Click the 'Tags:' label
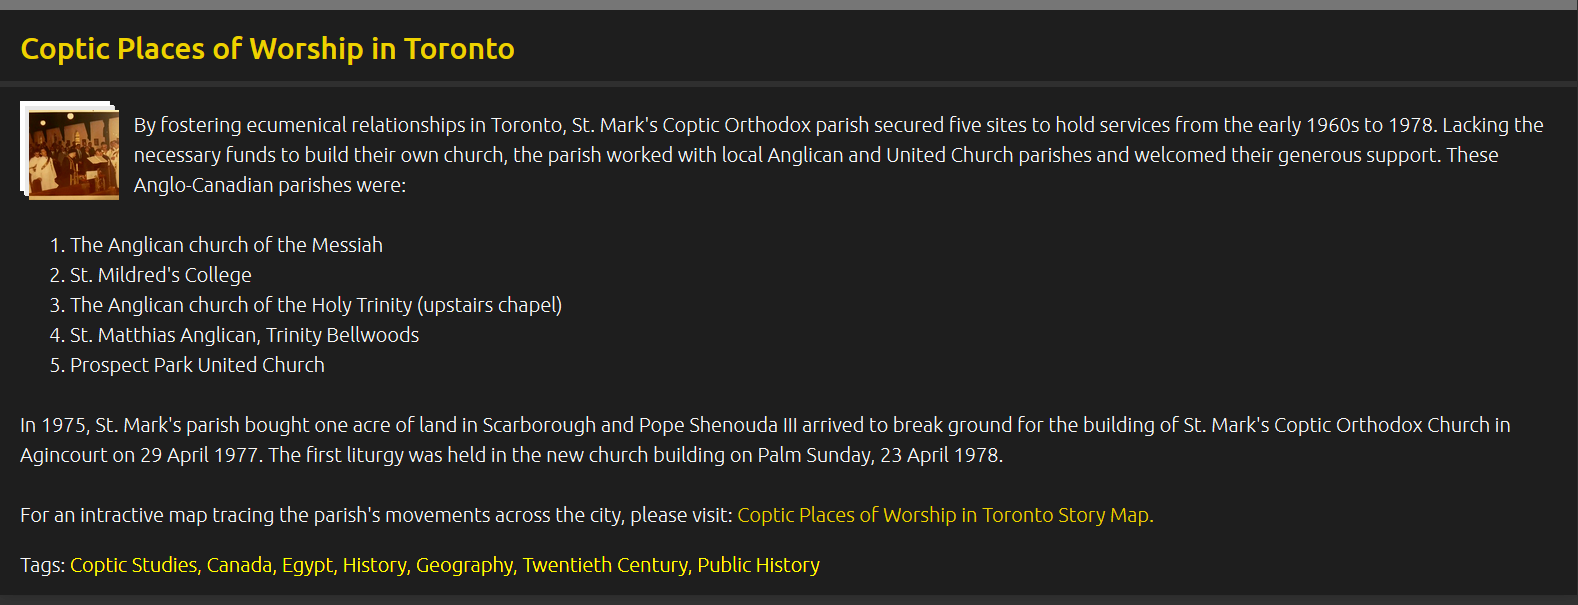Viewport: 1578px width, 605px height. [x=42, y=565]
